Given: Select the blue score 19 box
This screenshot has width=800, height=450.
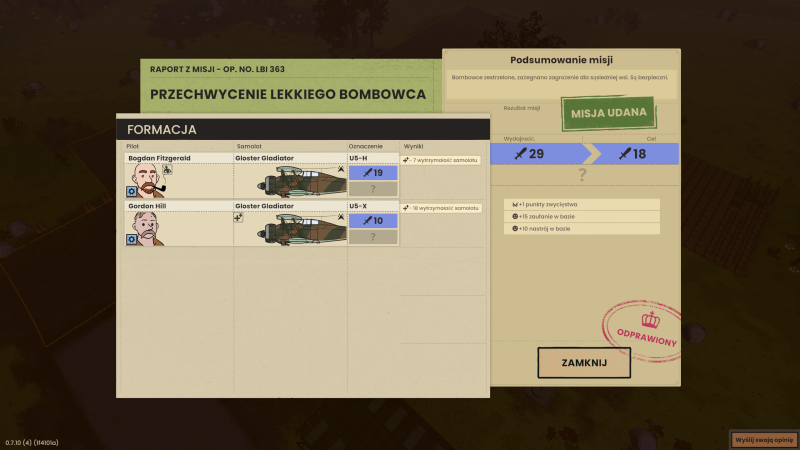Looking at the screenshot, I should pyautogui.click(x=372, y=173).
